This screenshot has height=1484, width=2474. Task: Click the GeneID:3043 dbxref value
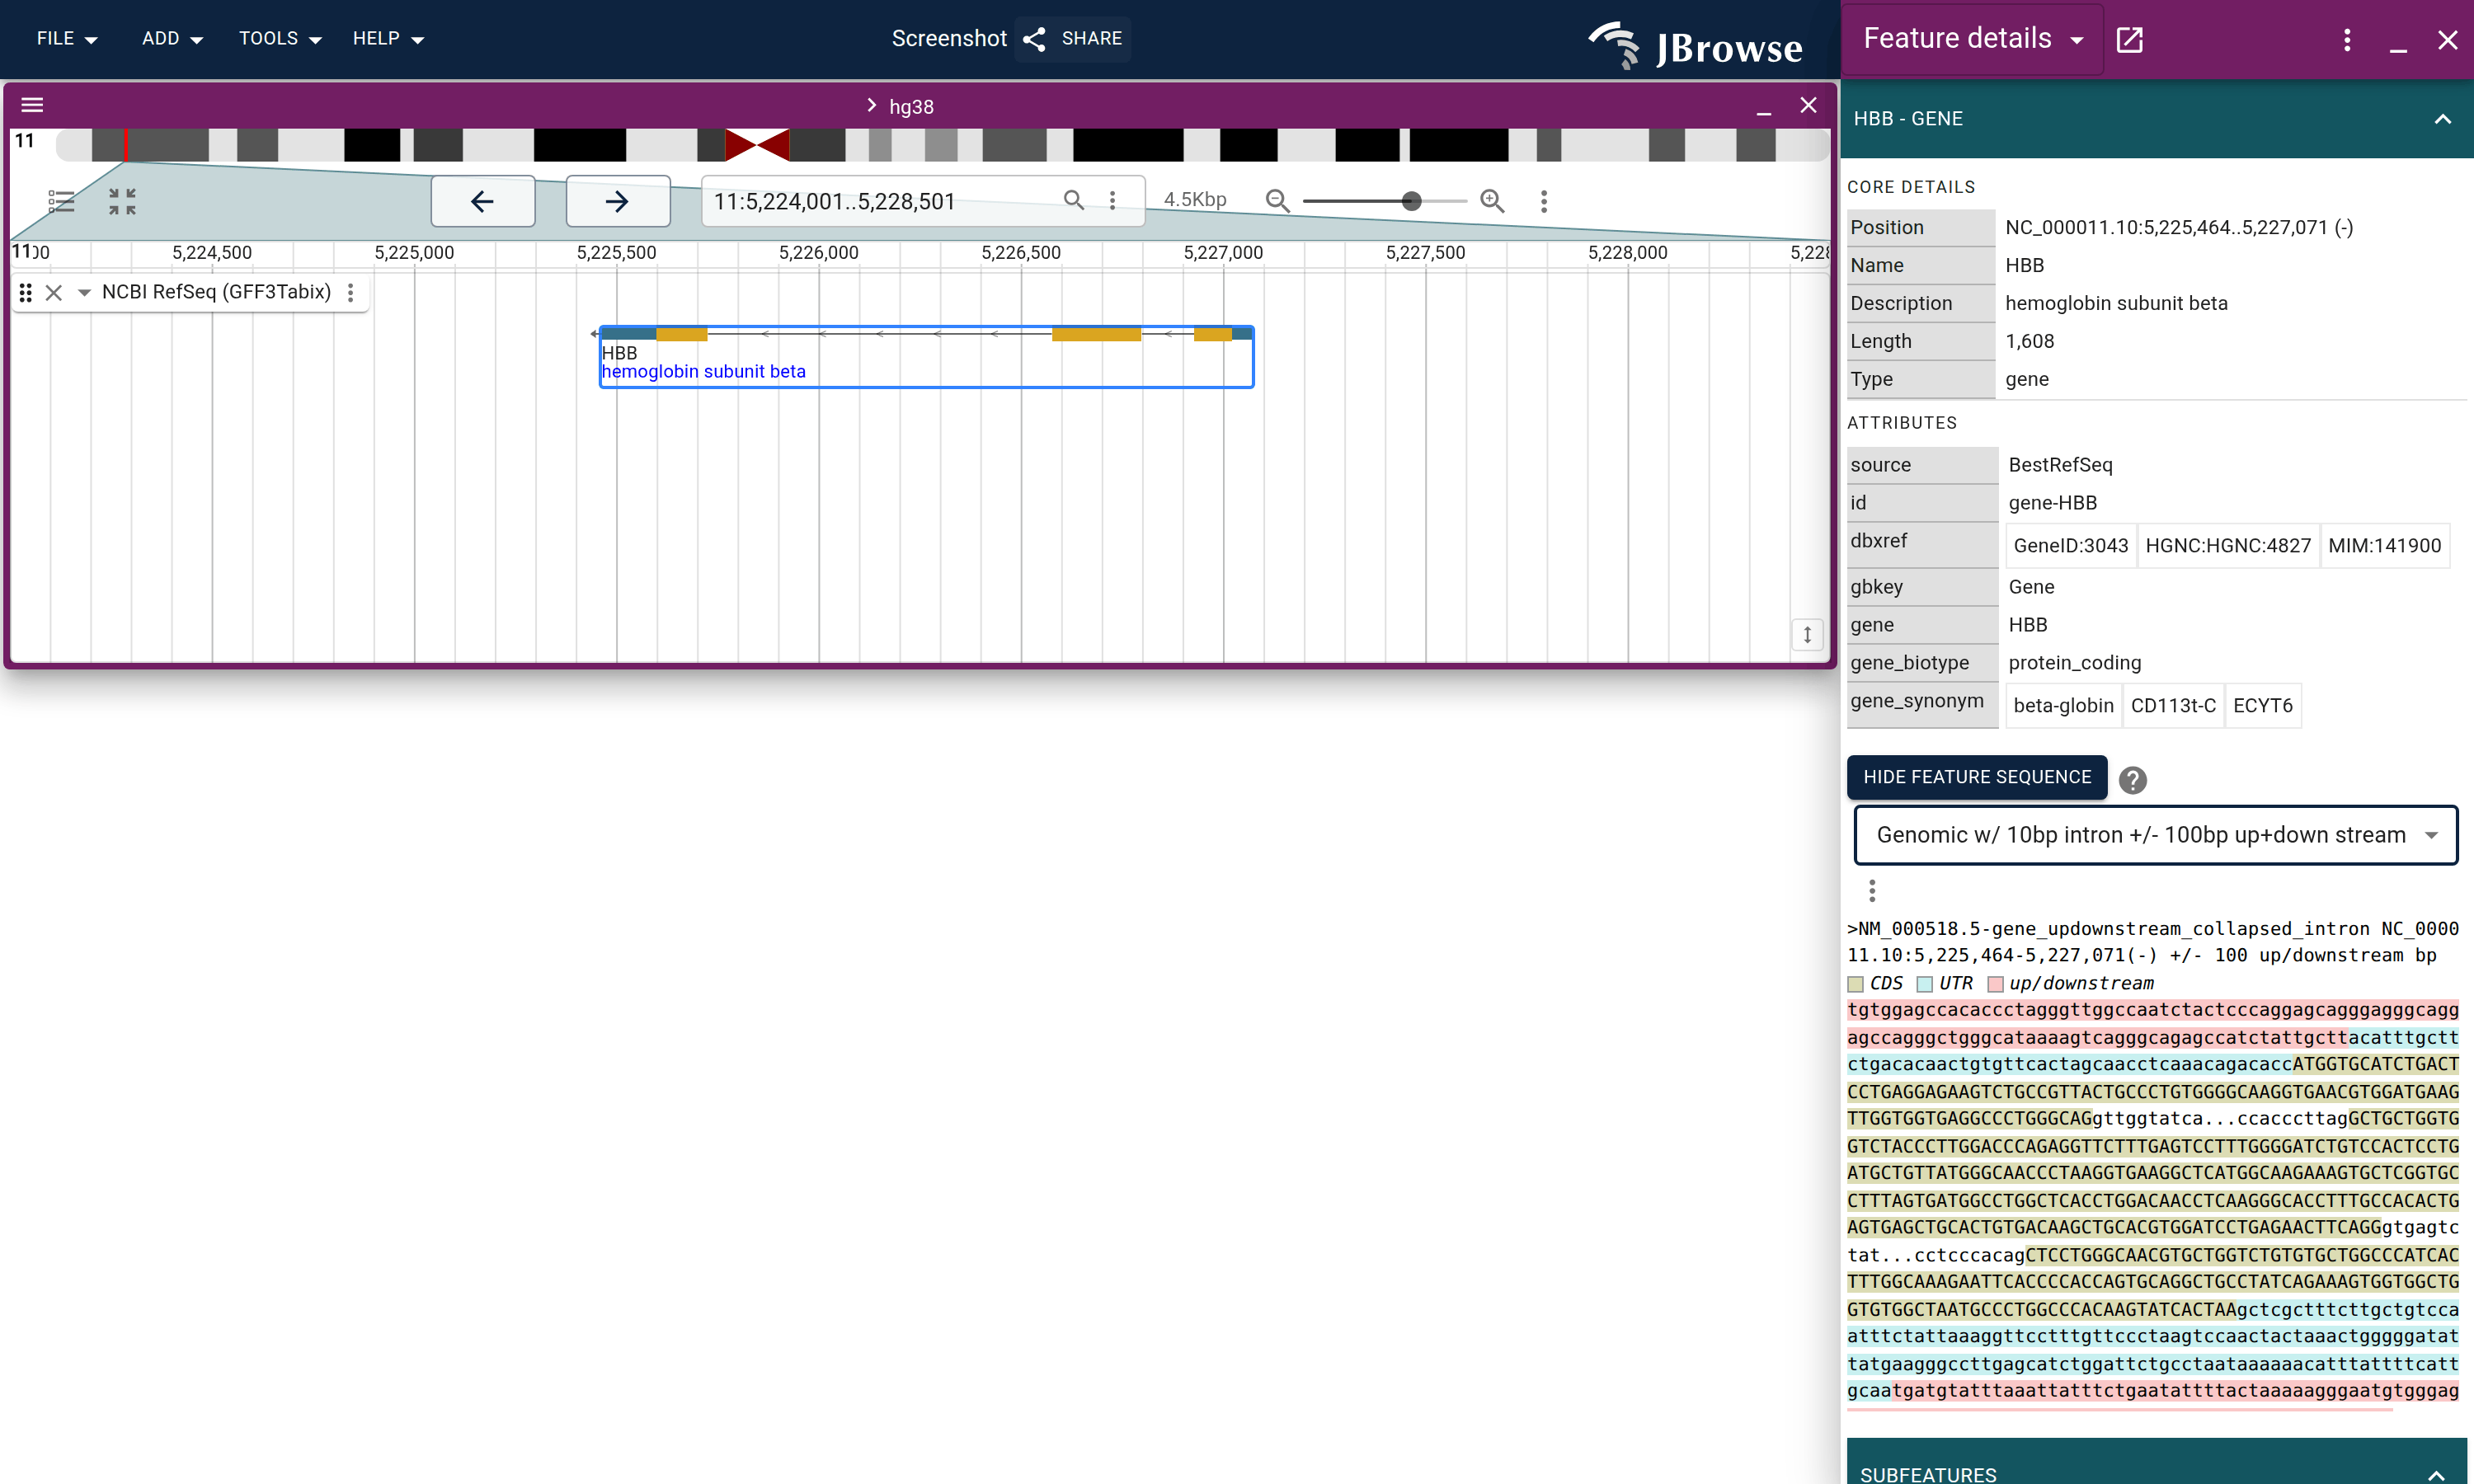(x=2071, y=546)
